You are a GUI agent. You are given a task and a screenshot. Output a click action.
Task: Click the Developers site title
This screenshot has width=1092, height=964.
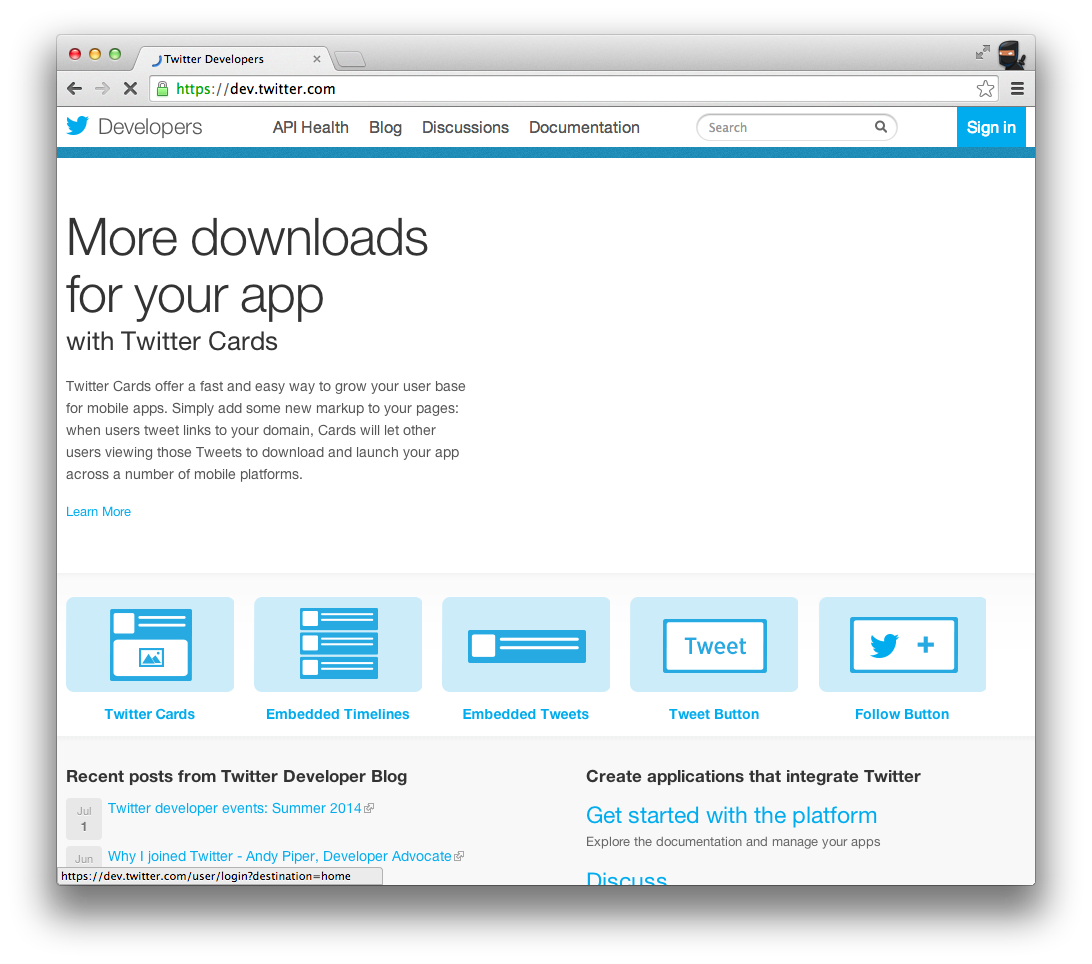[x=150, y=127]
